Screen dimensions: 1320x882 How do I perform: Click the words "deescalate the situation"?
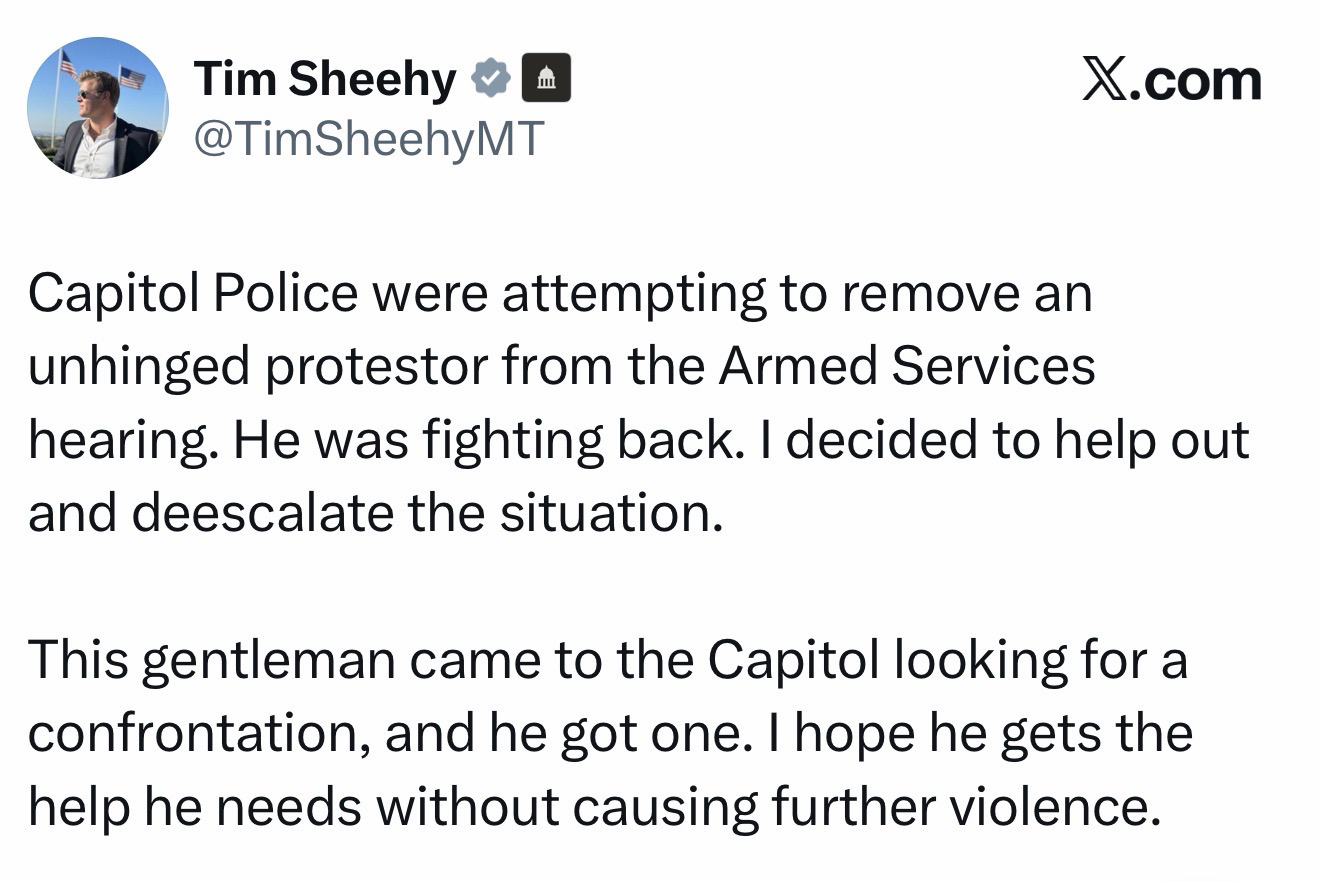click(x=427, y=513)
